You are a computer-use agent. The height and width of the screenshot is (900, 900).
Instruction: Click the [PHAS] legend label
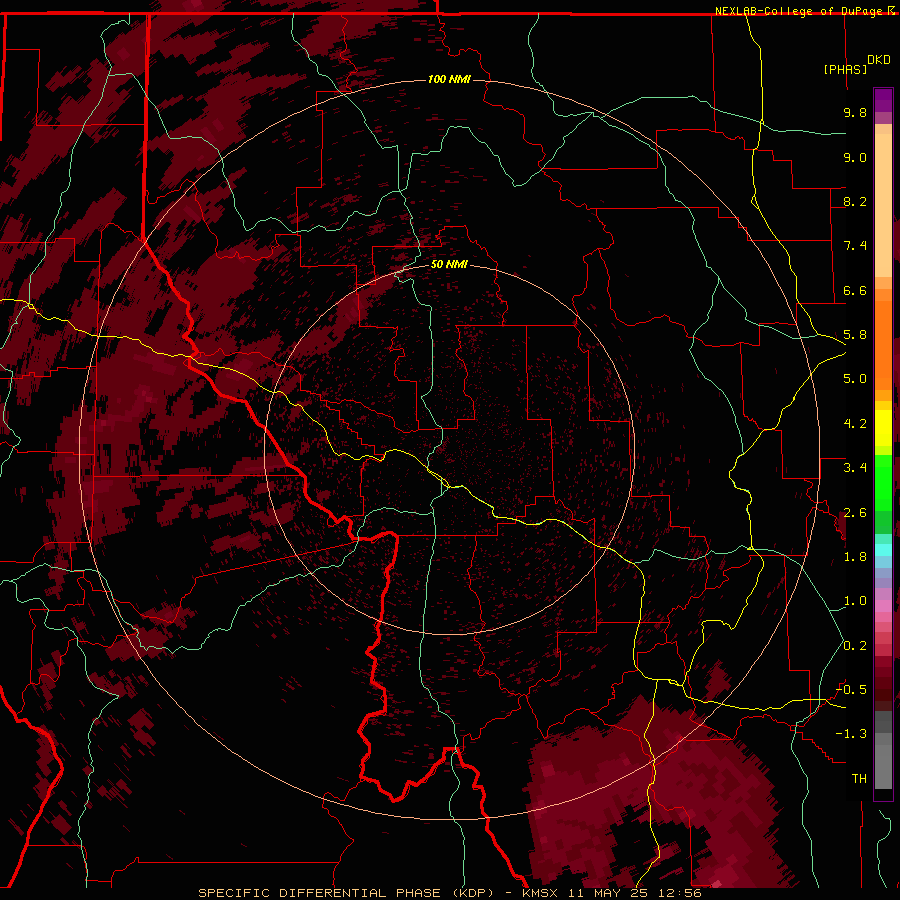tap(845, 69)
